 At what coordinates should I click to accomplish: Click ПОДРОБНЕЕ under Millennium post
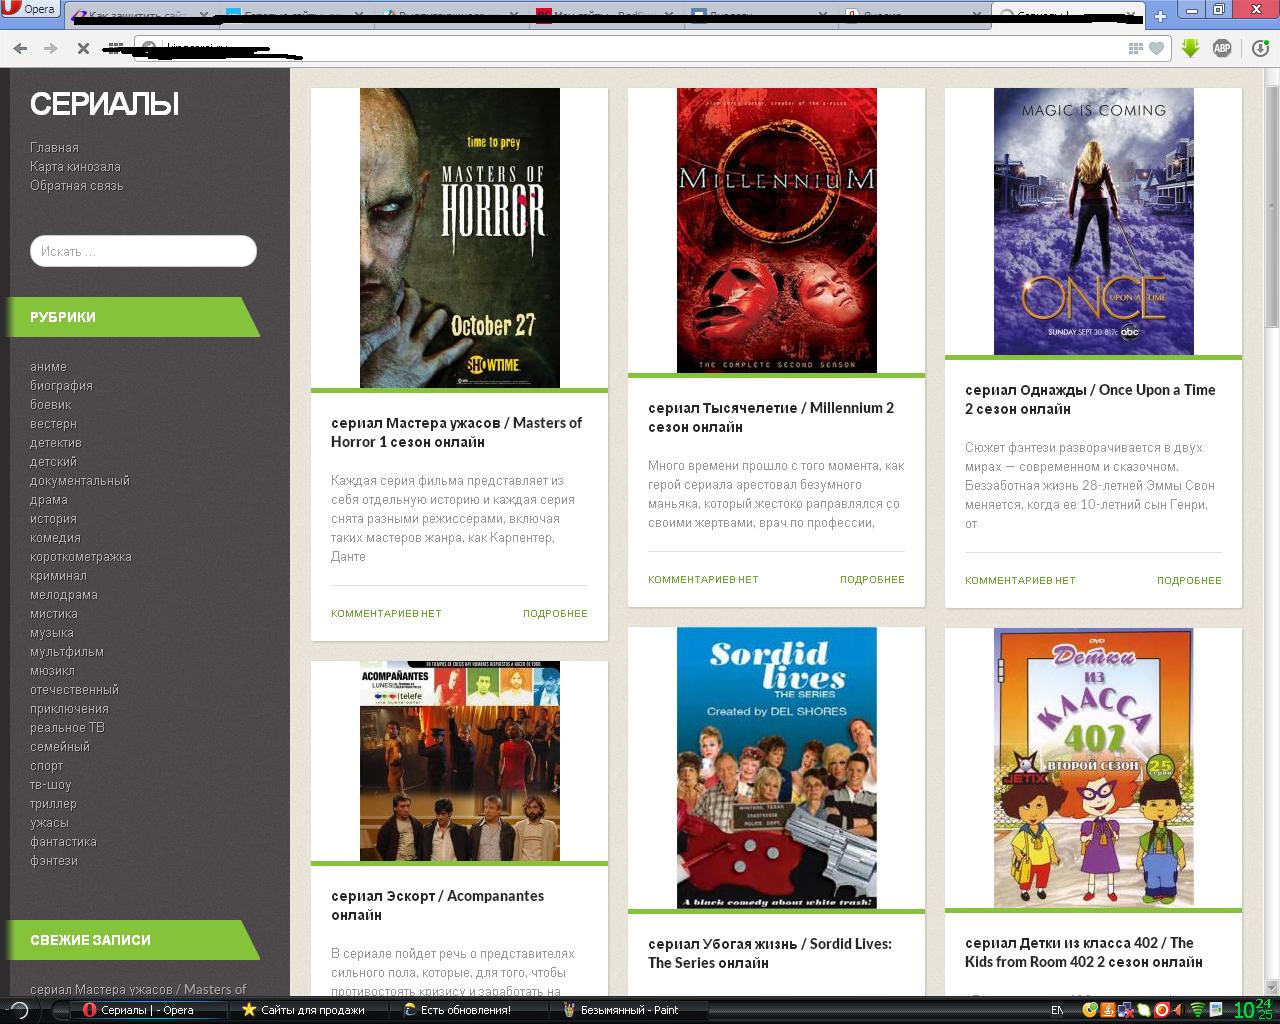point(872,580)
